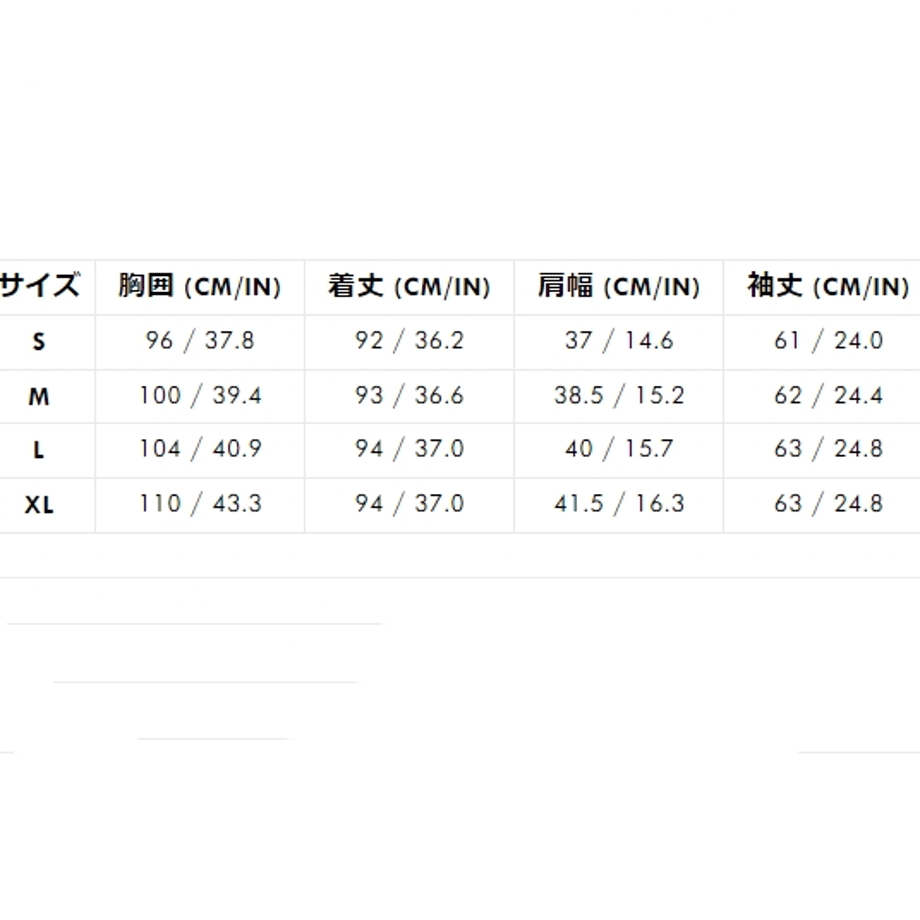Select the S size row label
The image size is (920, 920).
pos(39,341)
